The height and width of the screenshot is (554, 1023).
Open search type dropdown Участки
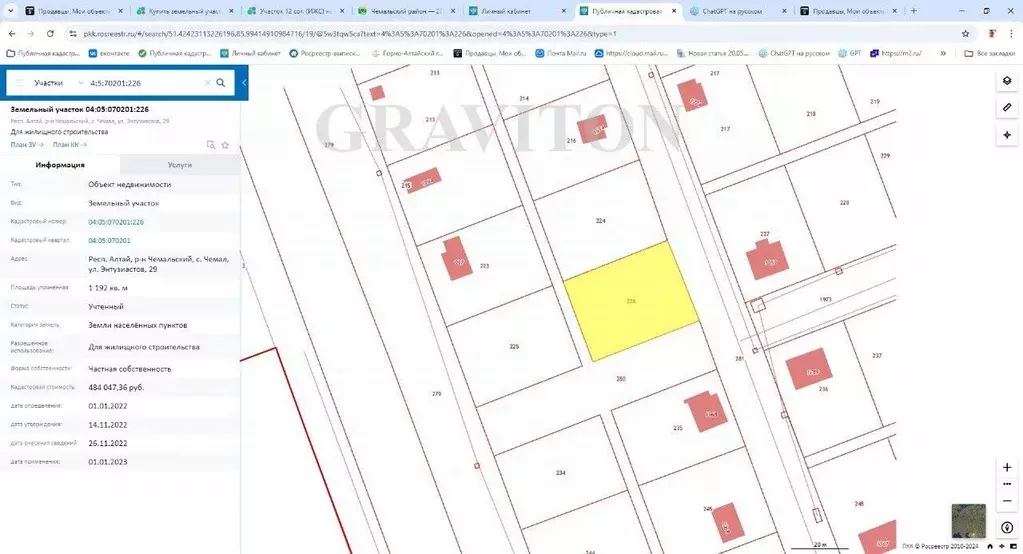click(x=59, y=83)
